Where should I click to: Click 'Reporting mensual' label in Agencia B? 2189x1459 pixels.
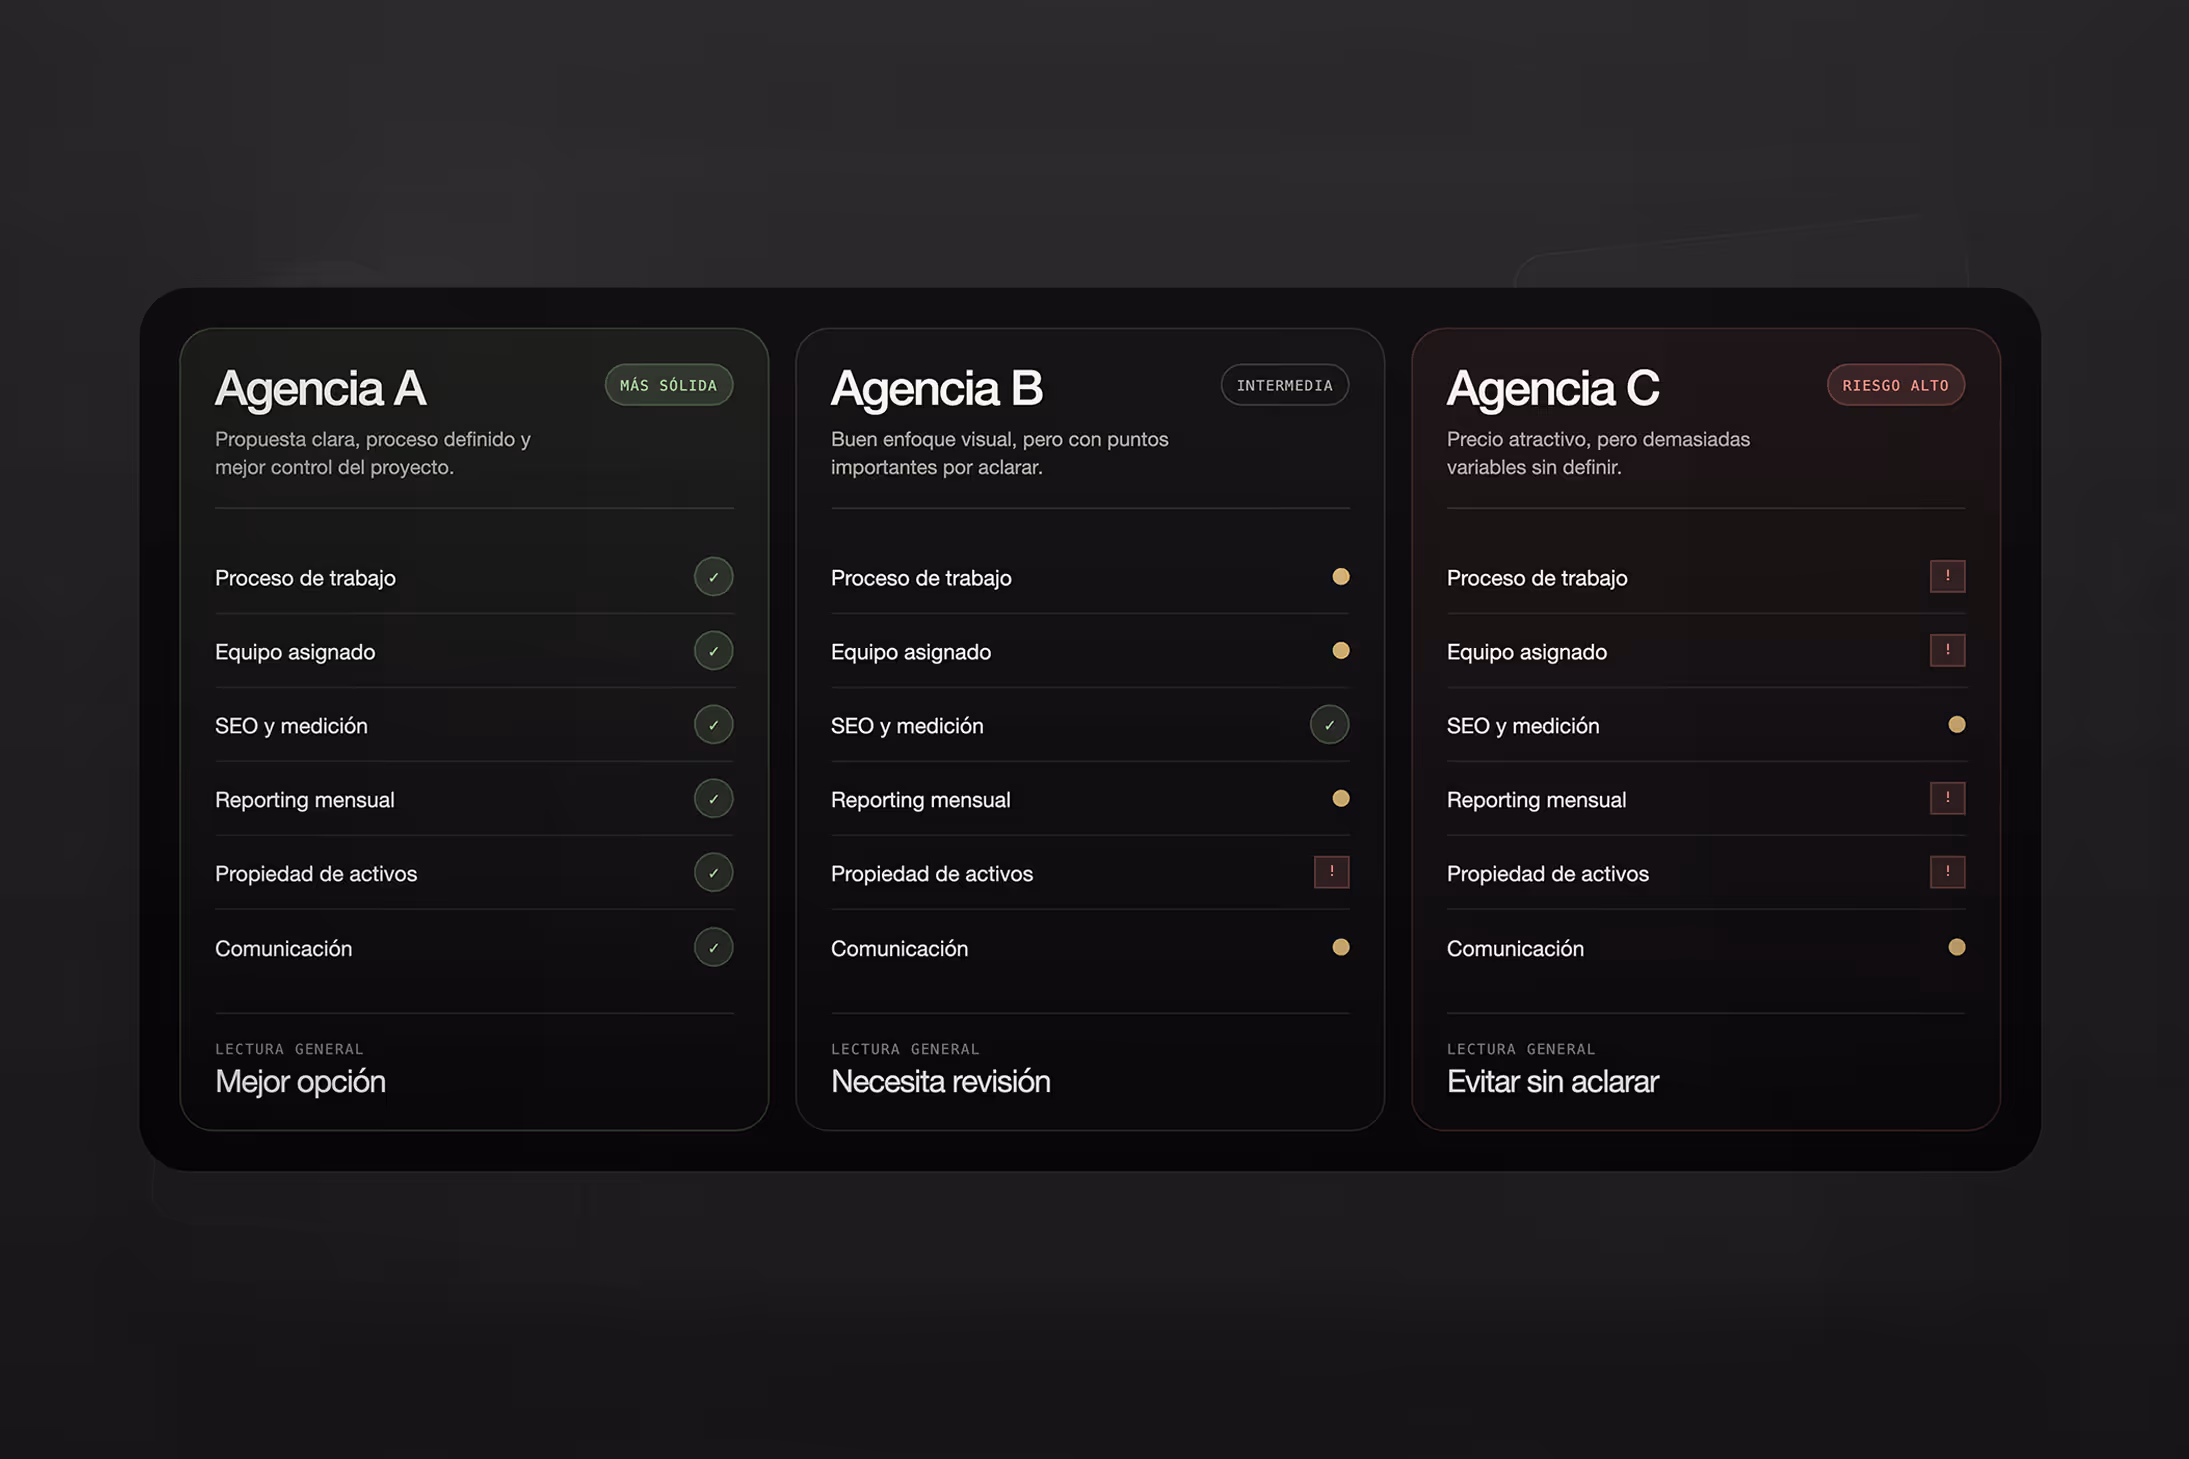(x=920, y=800)
